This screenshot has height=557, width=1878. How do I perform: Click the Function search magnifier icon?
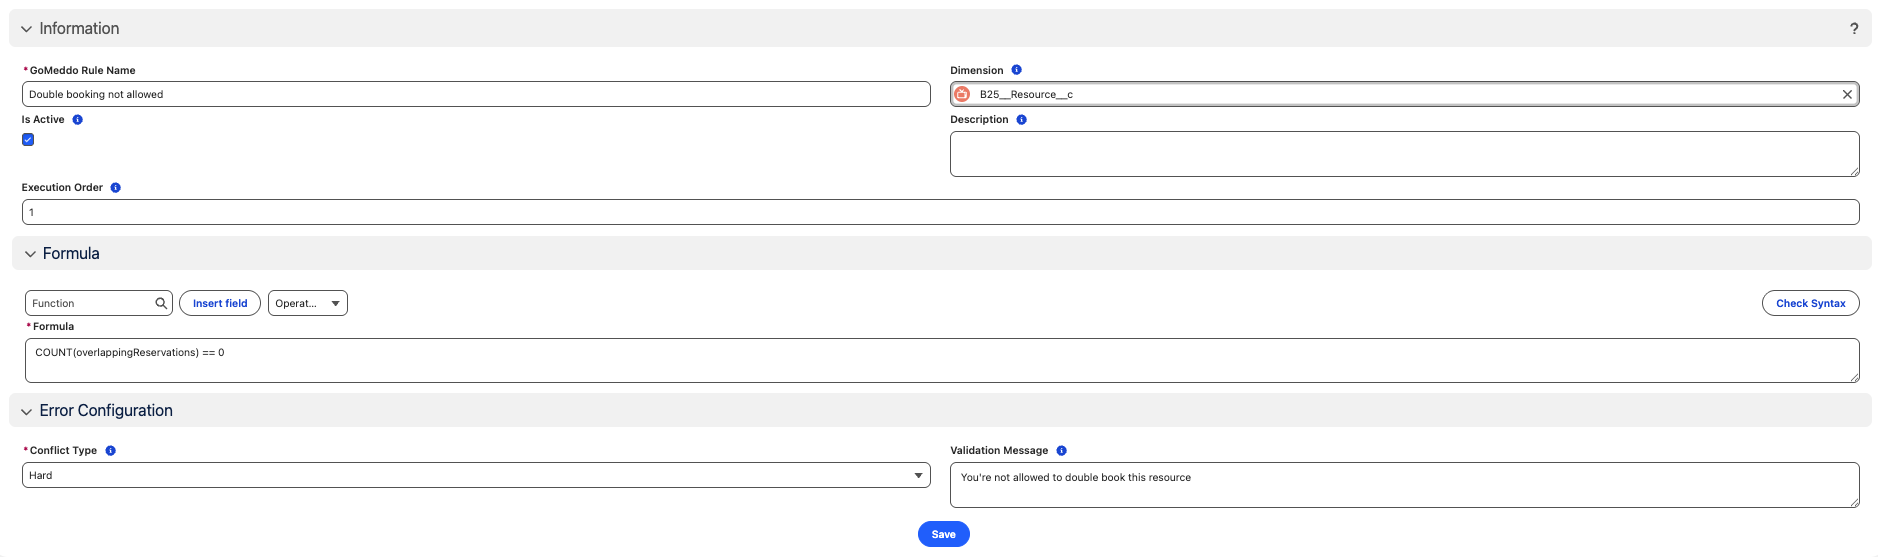click(161, 303)
